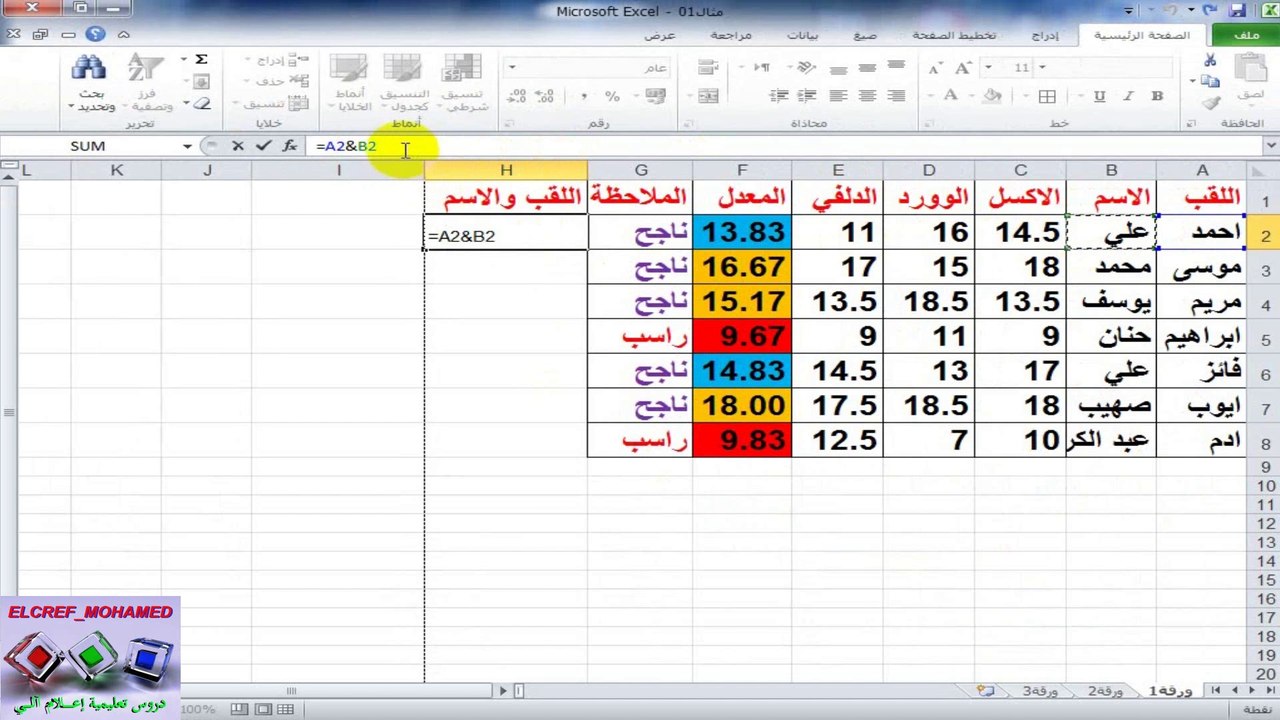Decrease font size with small A
Image resolution: width=1280 pixels, height=720 pixels.
[935, 68]
